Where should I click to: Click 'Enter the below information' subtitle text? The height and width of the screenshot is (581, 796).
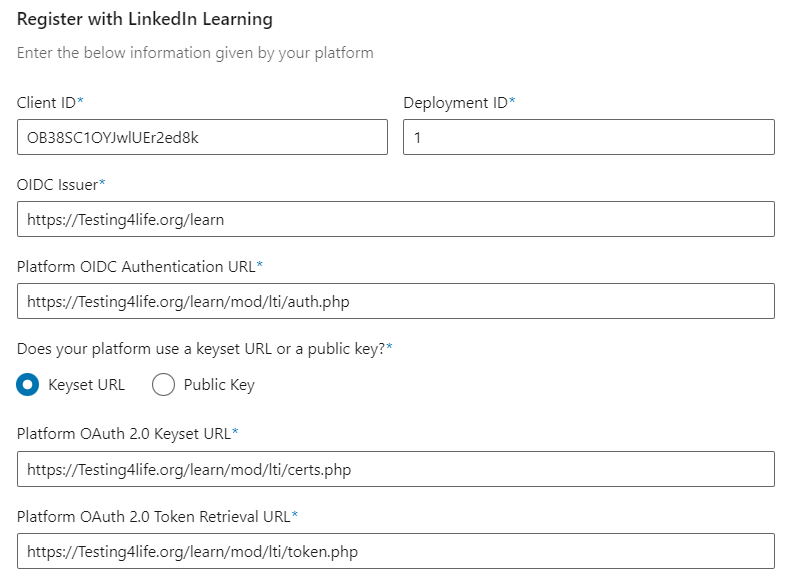pyautogui.click(x=195, y=53)
